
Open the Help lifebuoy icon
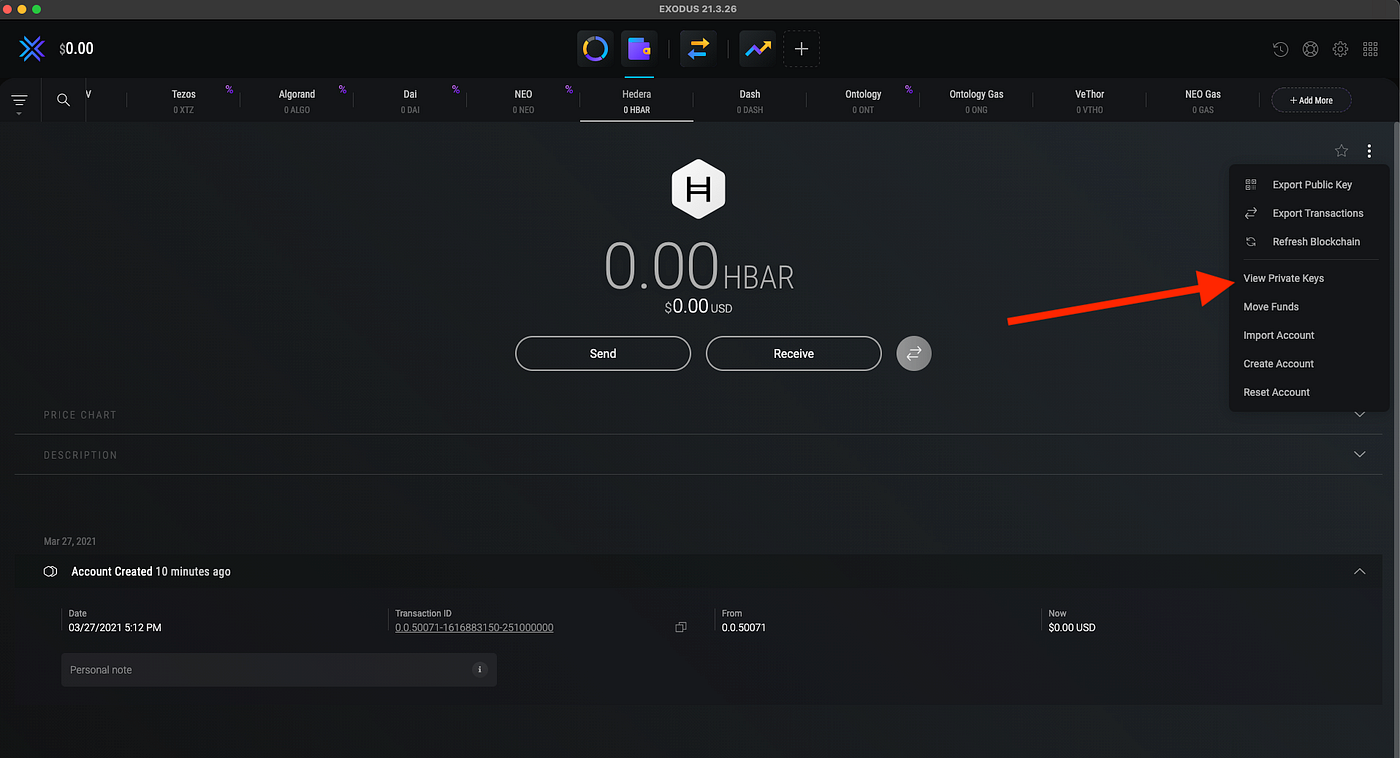(x=1310, y=49)
